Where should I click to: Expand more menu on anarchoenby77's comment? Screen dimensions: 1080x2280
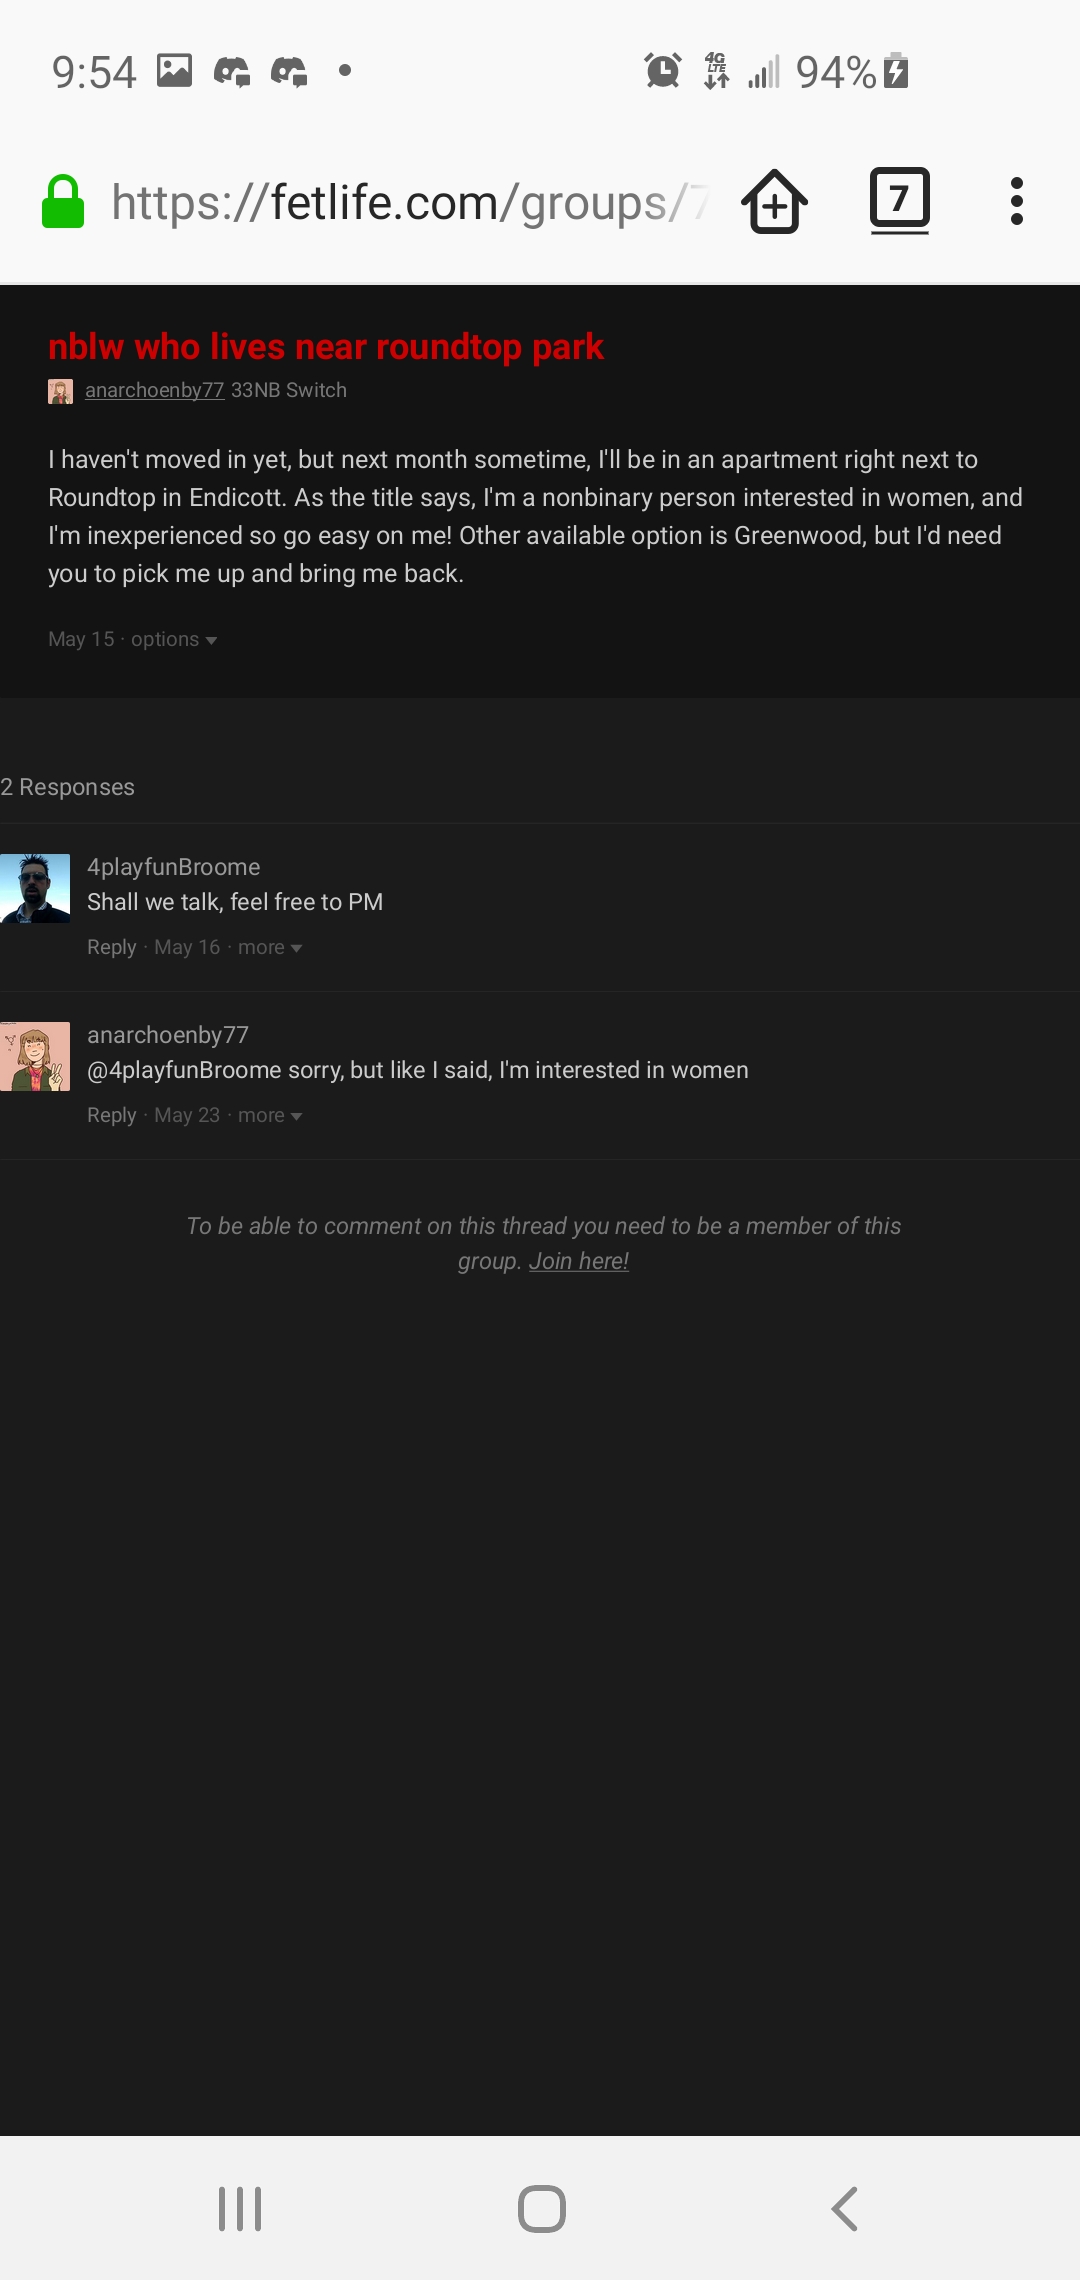(x=270, y=1115)
